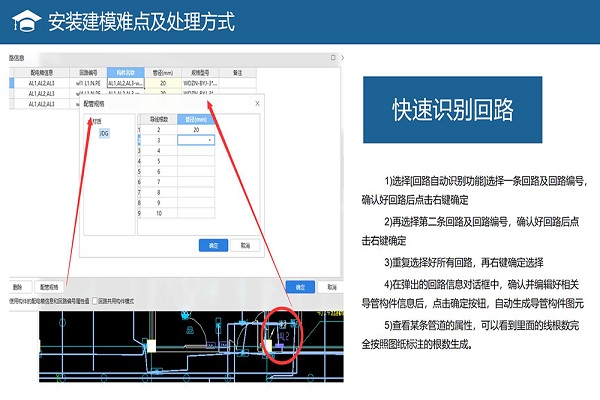600x400 pixels.
Task: Open the 管径 dropdown in row 2
Action: [209, 141]
